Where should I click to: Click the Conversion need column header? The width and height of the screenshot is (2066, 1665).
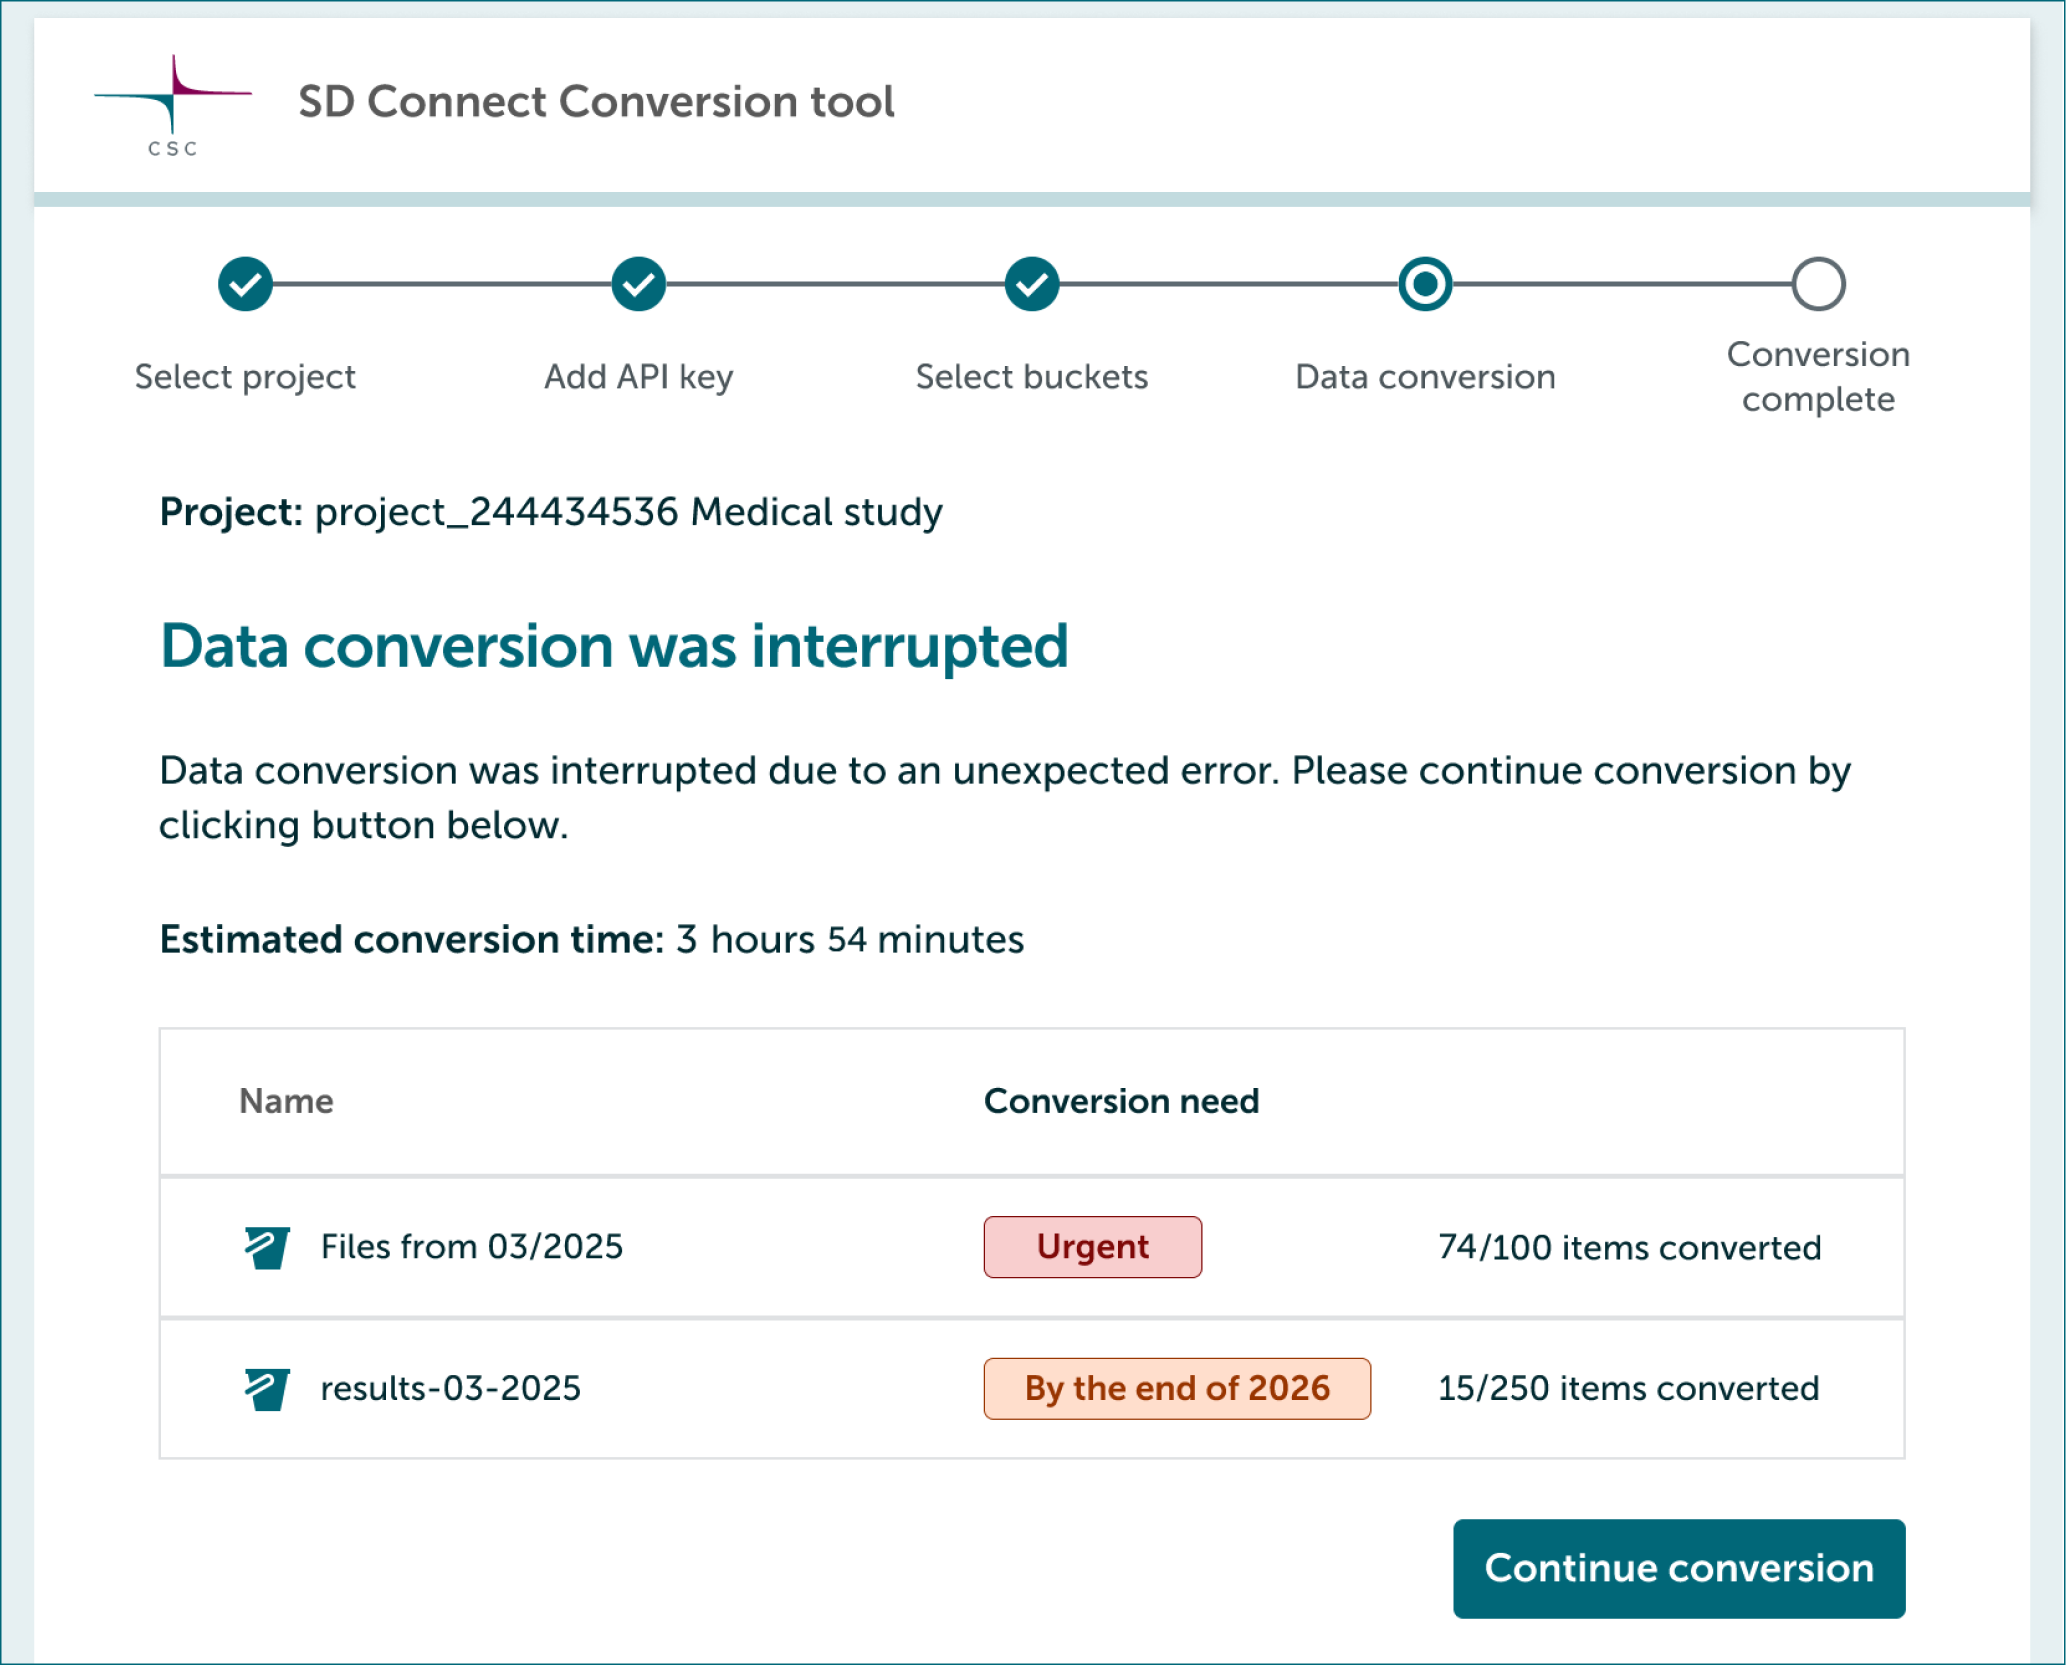click(1121, 1101)
